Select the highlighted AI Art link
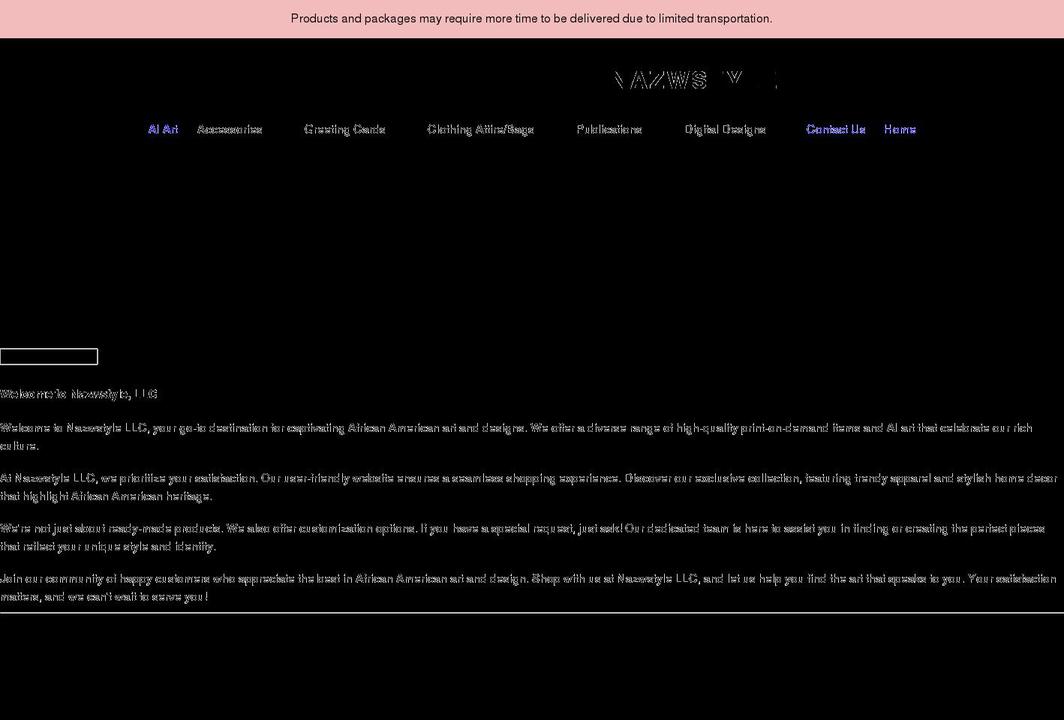The height and width of the screenshot is (720, 1064). 163,129
